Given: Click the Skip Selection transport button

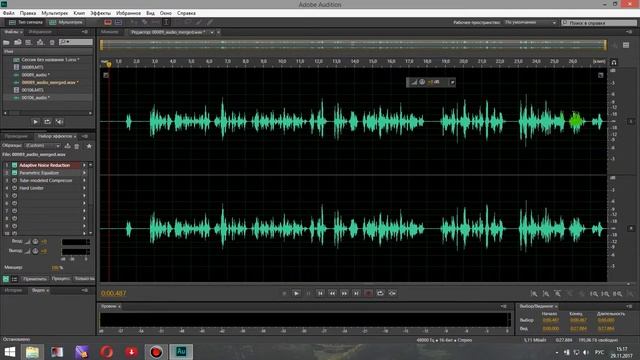Looking at the screenshot, I should tap(392, 293).
